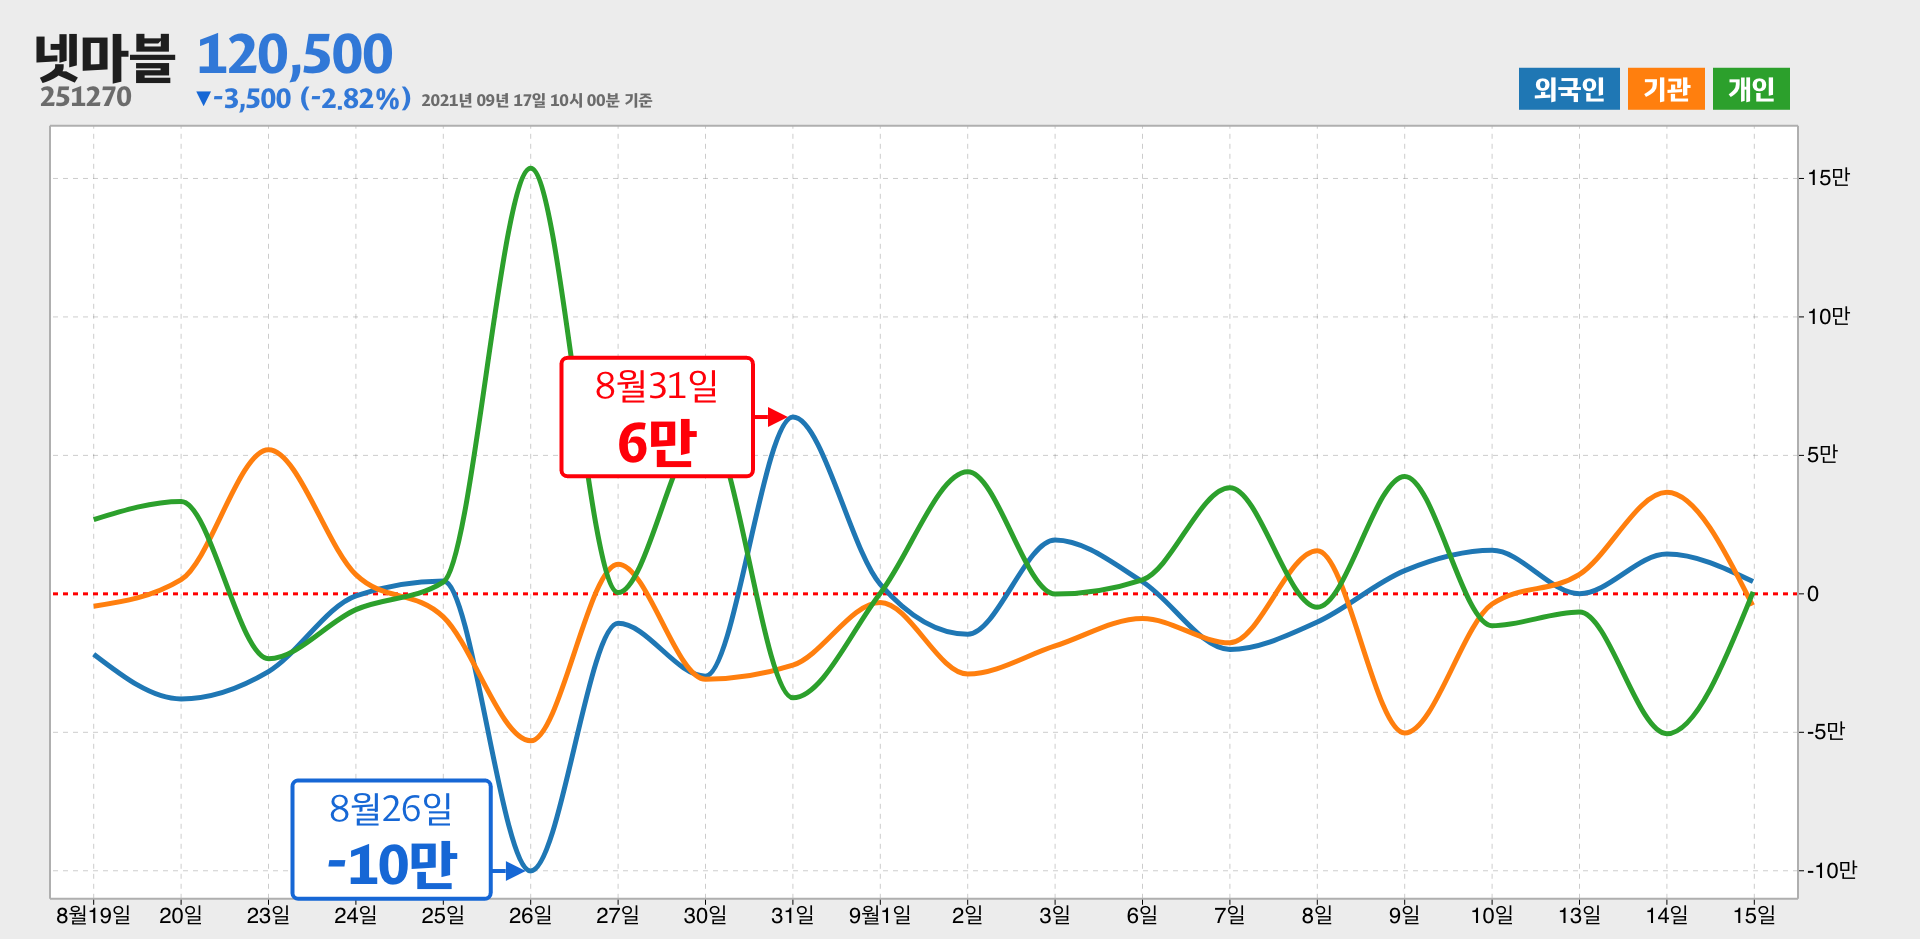Click the orange line trough at 9일
The width and height of the screenshot is (1920, 939).
pos(1405,733)
